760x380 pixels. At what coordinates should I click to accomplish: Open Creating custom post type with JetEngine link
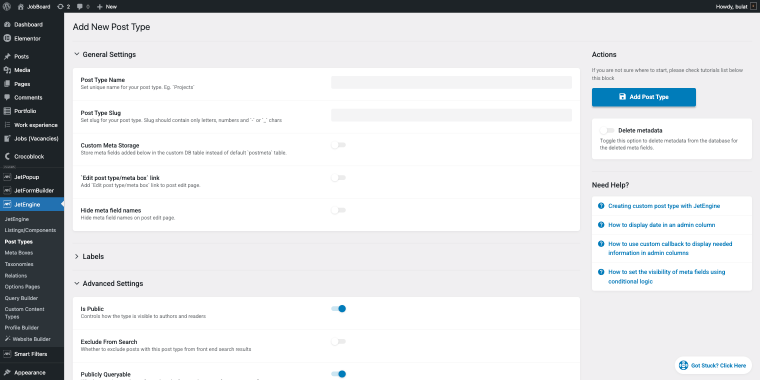click(x=664, y=206)
